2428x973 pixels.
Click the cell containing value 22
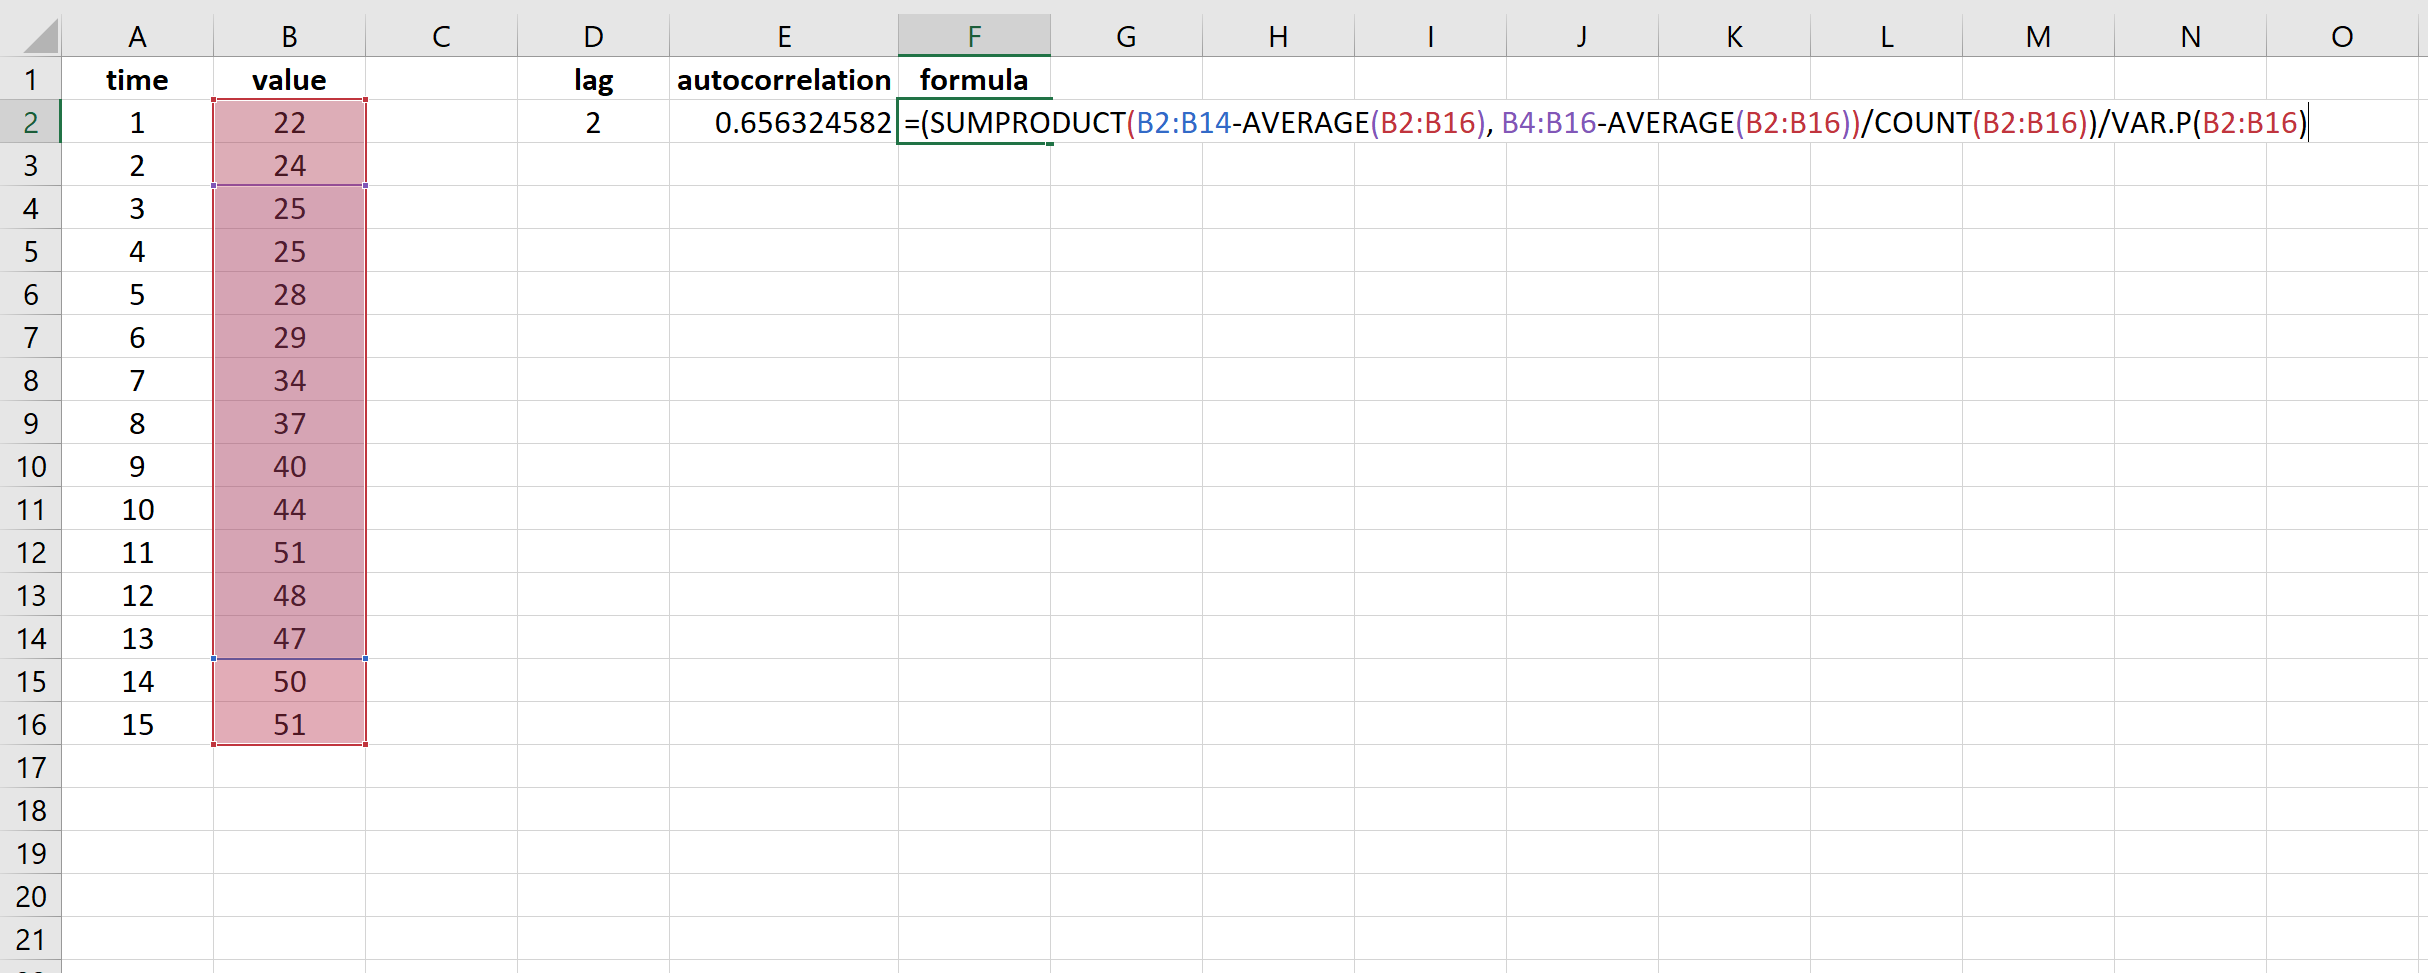pyautogui.click(x=289, y=122)
